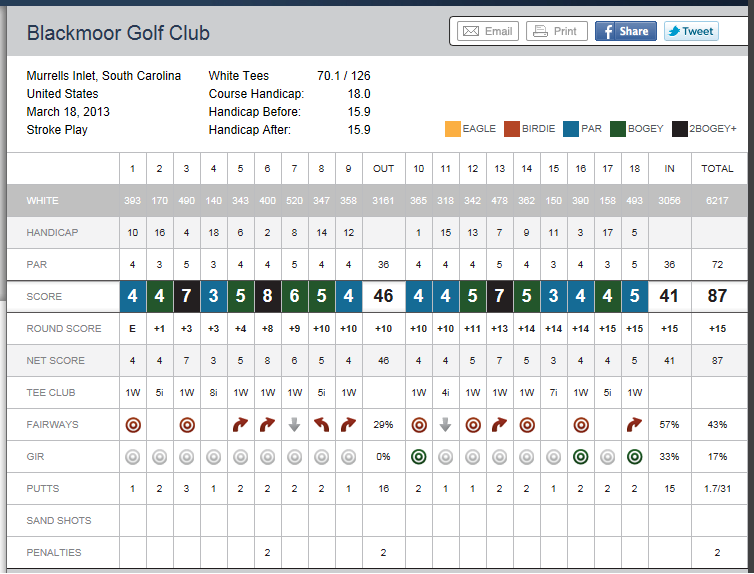Click hole 11 gray down arrow icon
The width and height of the screenshot is (754, 574).
tap(446, 425)
